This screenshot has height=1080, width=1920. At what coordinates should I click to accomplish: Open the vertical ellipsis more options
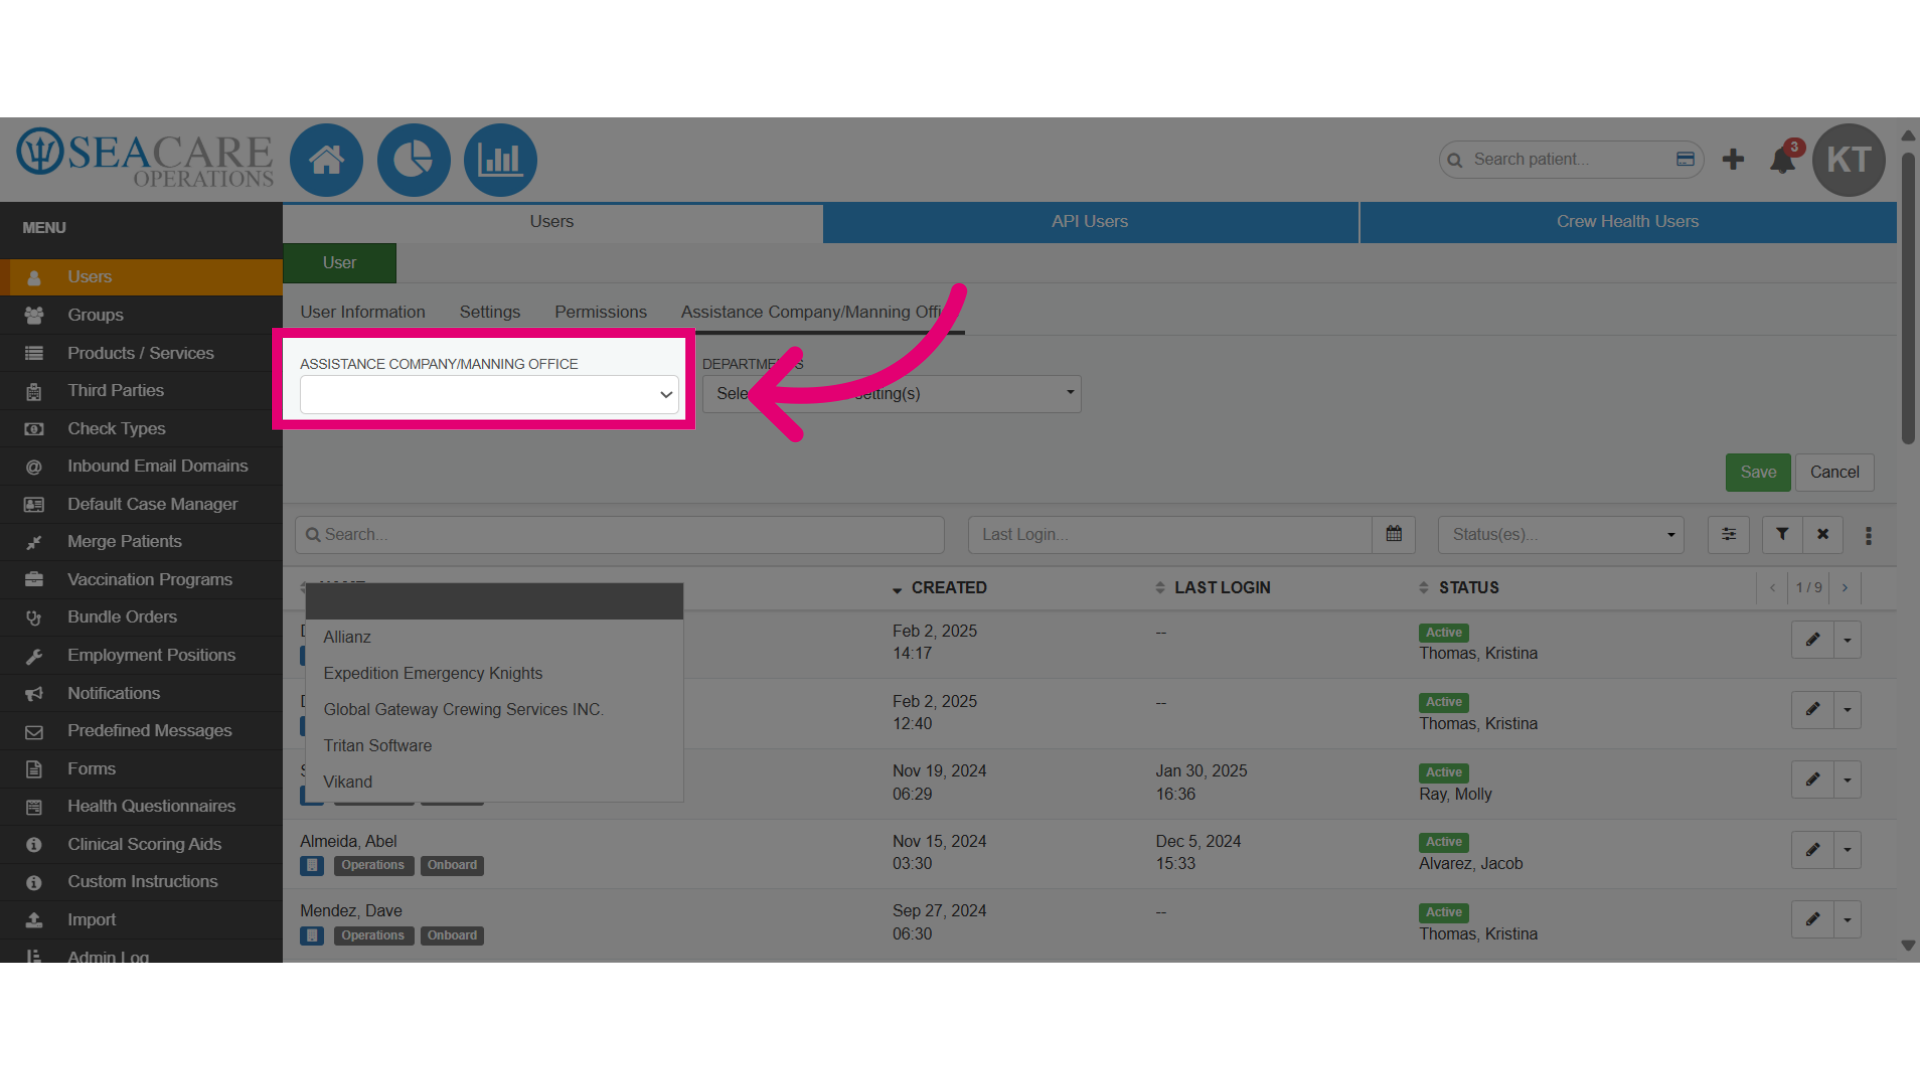click(1868, 536)
